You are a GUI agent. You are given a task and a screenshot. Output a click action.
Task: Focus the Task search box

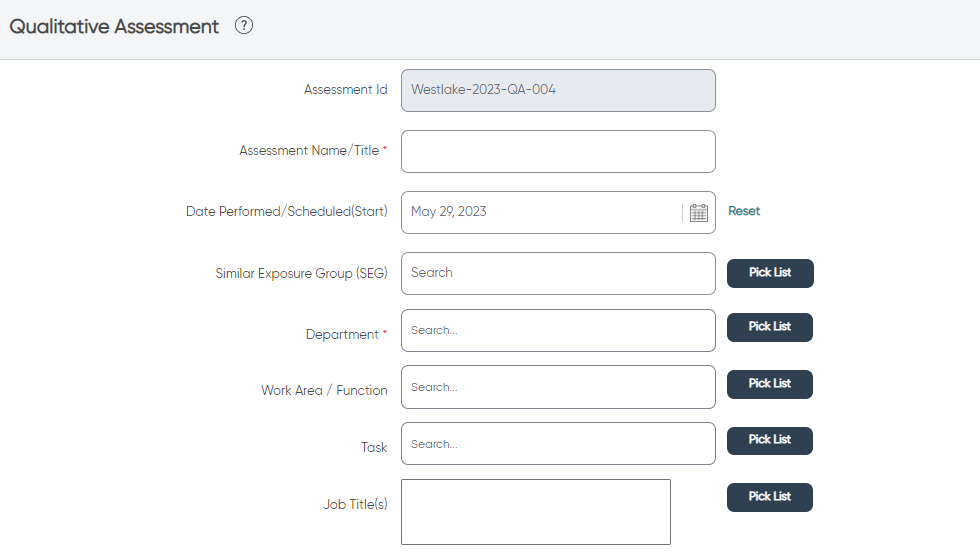click(558, 444)
